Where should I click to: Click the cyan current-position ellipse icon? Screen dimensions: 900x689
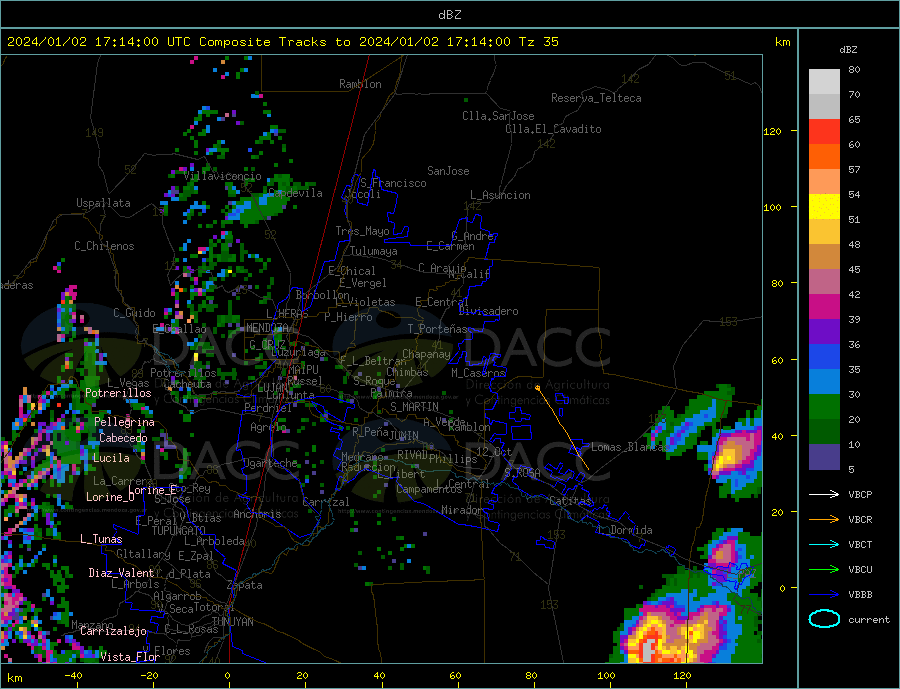click(x=824, y=619)
